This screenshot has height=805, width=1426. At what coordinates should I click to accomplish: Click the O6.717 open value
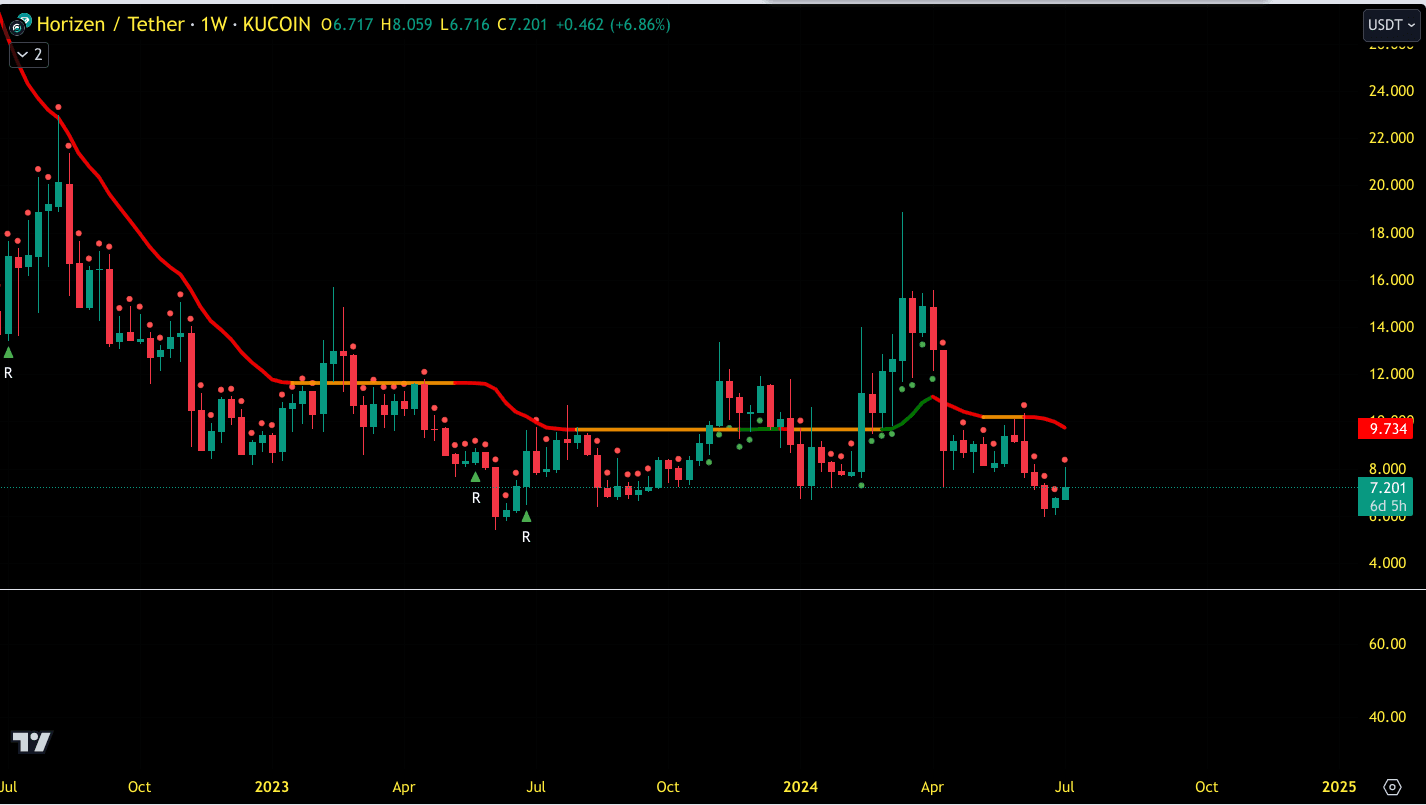pyautogui.click(x=348, y=25)
